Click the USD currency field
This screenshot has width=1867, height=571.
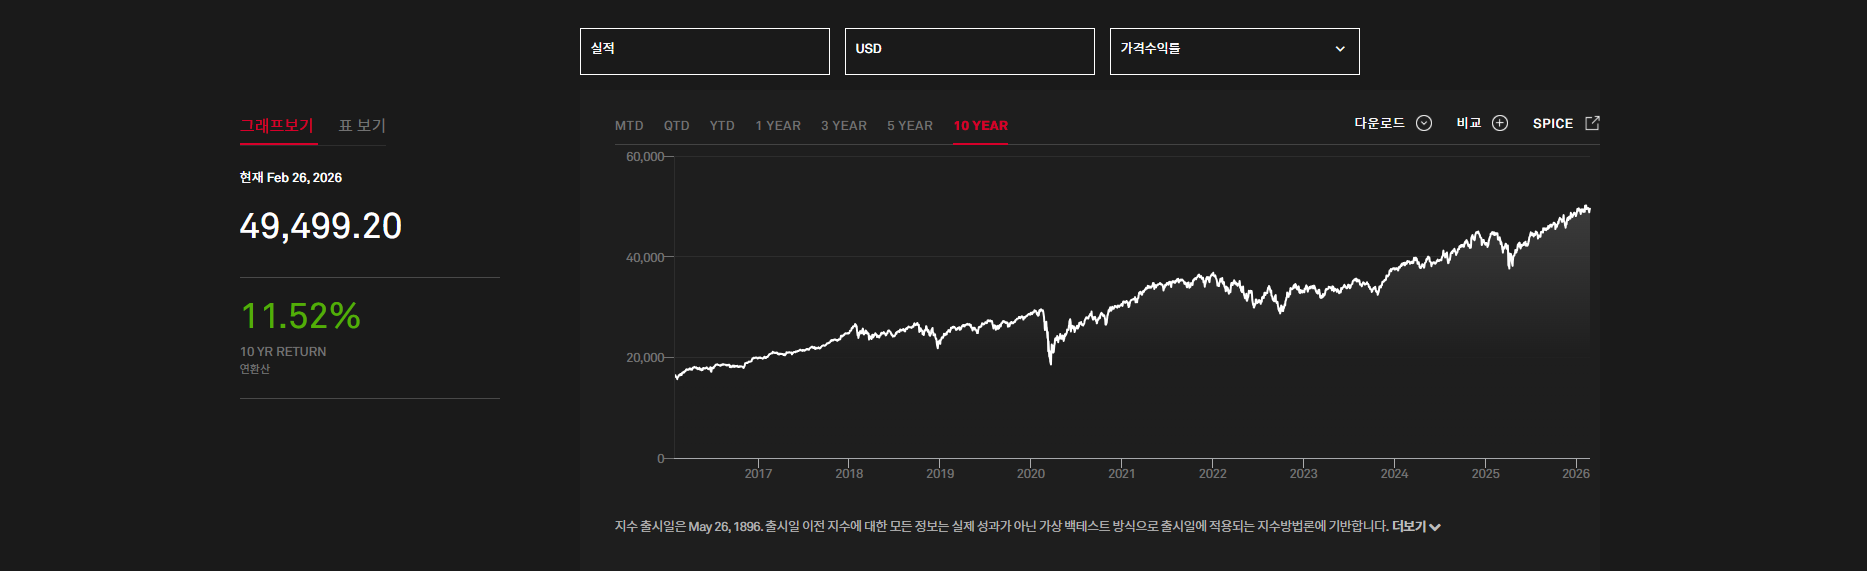970,51
